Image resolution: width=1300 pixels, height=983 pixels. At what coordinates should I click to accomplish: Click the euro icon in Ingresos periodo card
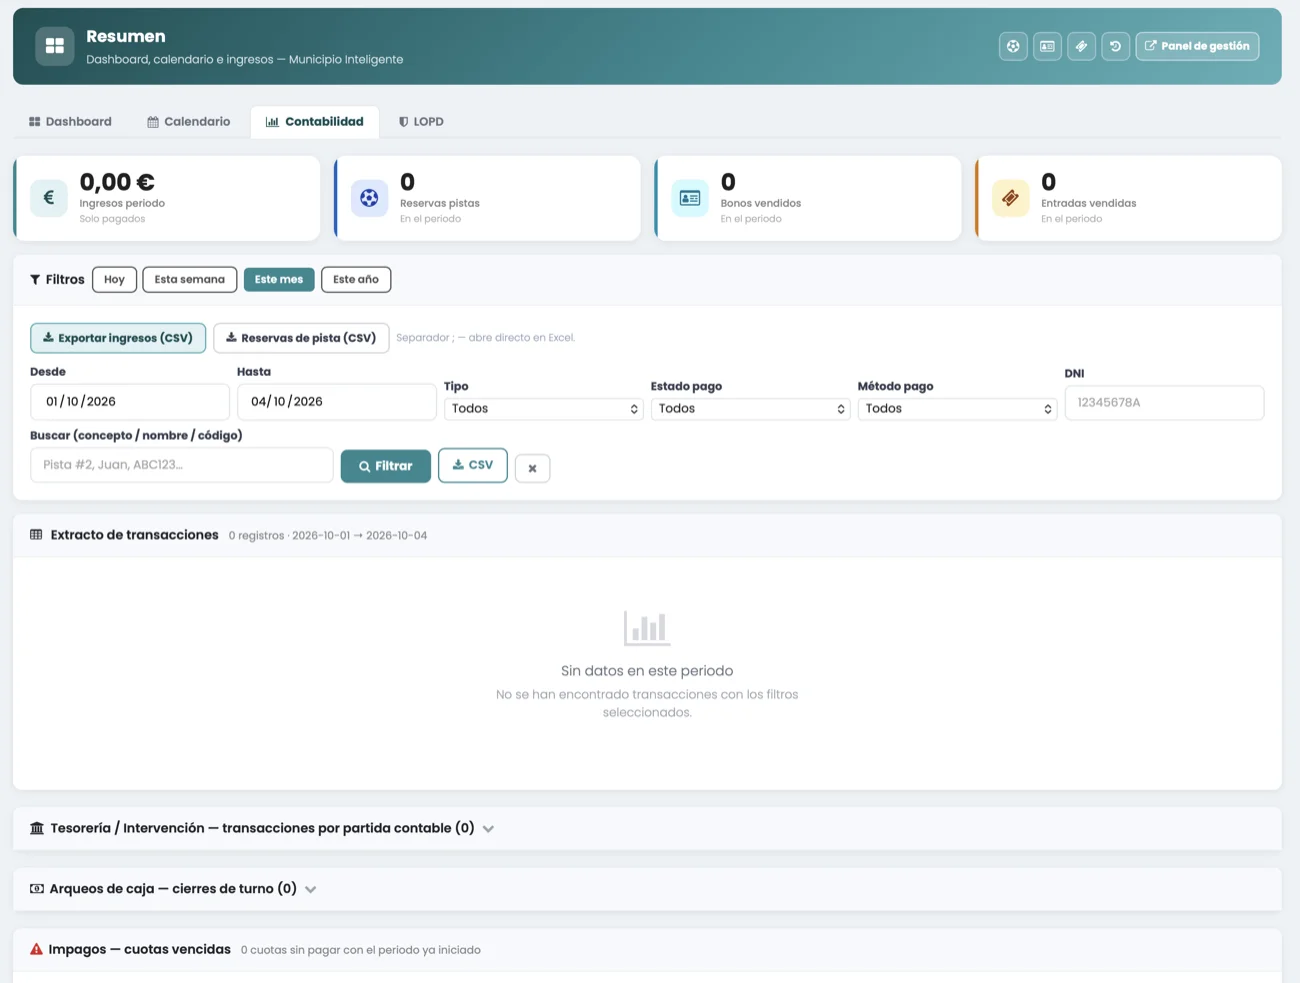[x=49, y=198]
